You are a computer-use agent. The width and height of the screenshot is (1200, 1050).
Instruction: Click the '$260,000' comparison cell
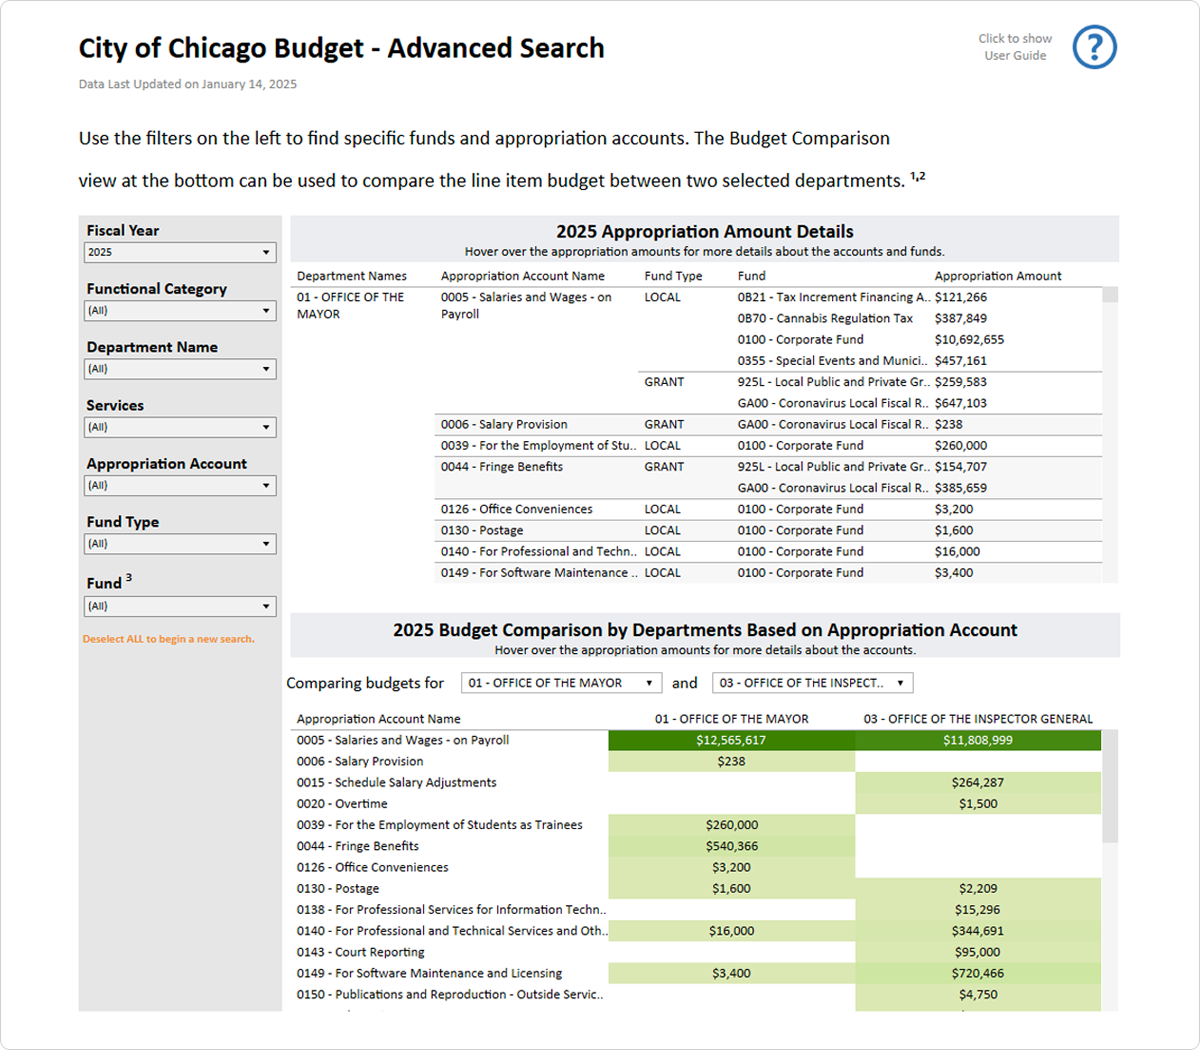(x=731, y=825)
